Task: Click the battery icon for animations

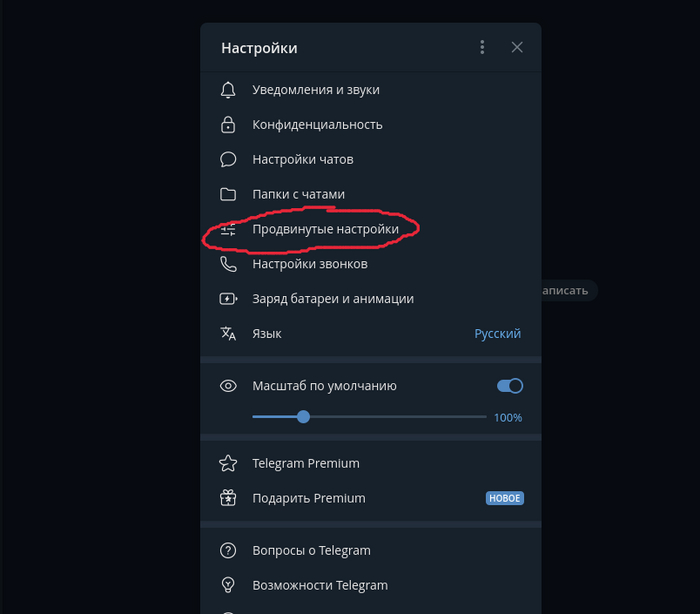Action: click(x=228, y=299)
